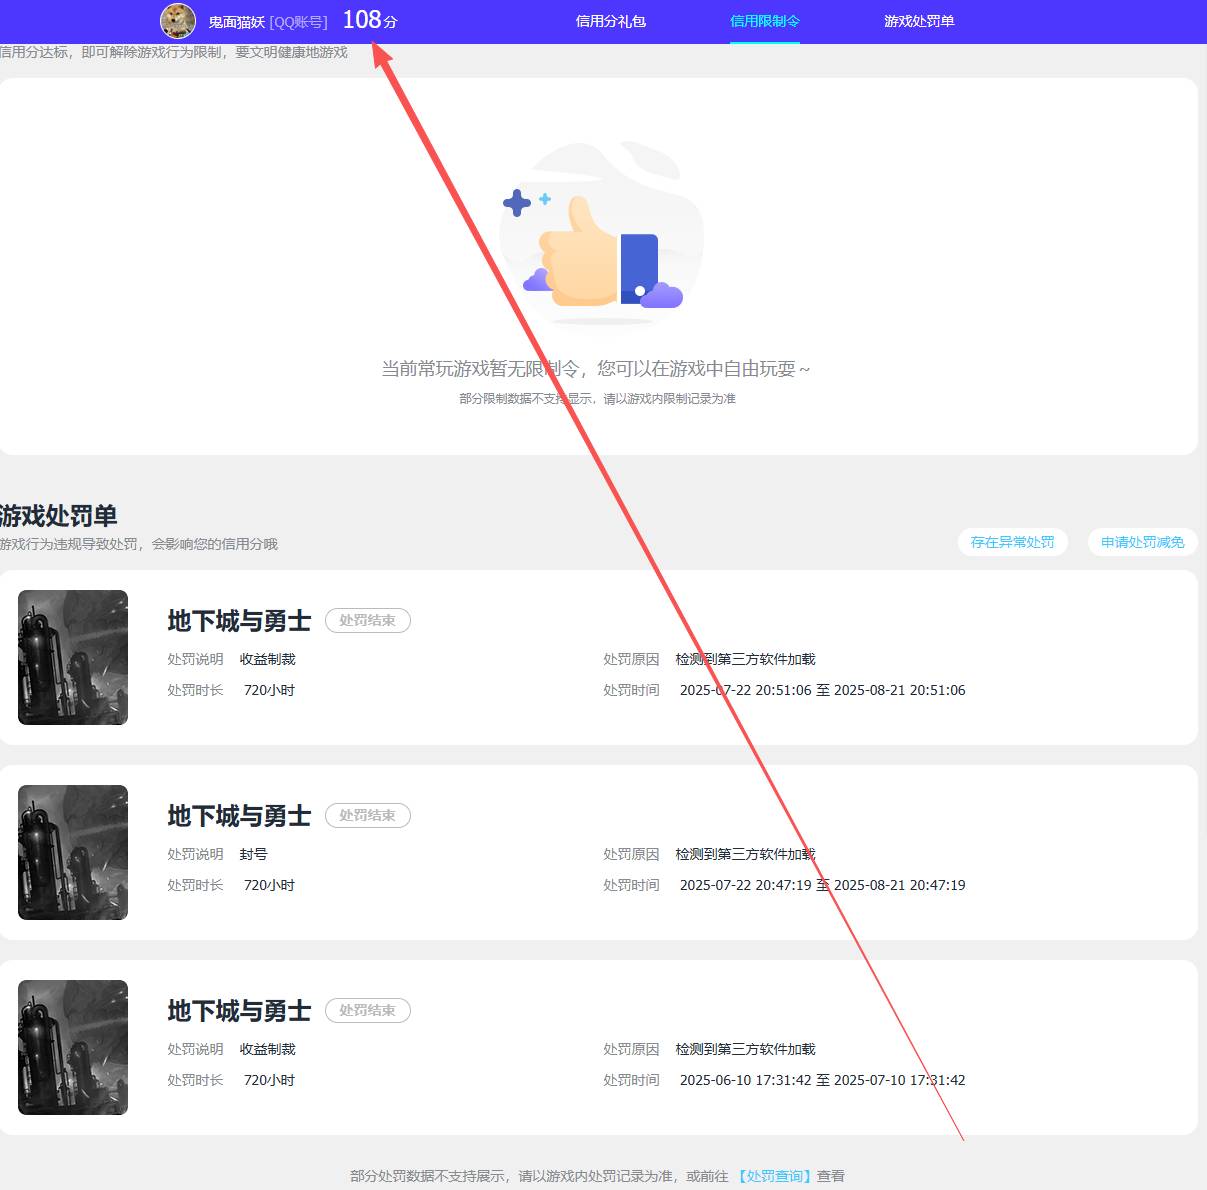Screen dimensions: 1207x1190
Task: Click the game thumbnail of the first penalty card
Action: [x=73, y=657]
